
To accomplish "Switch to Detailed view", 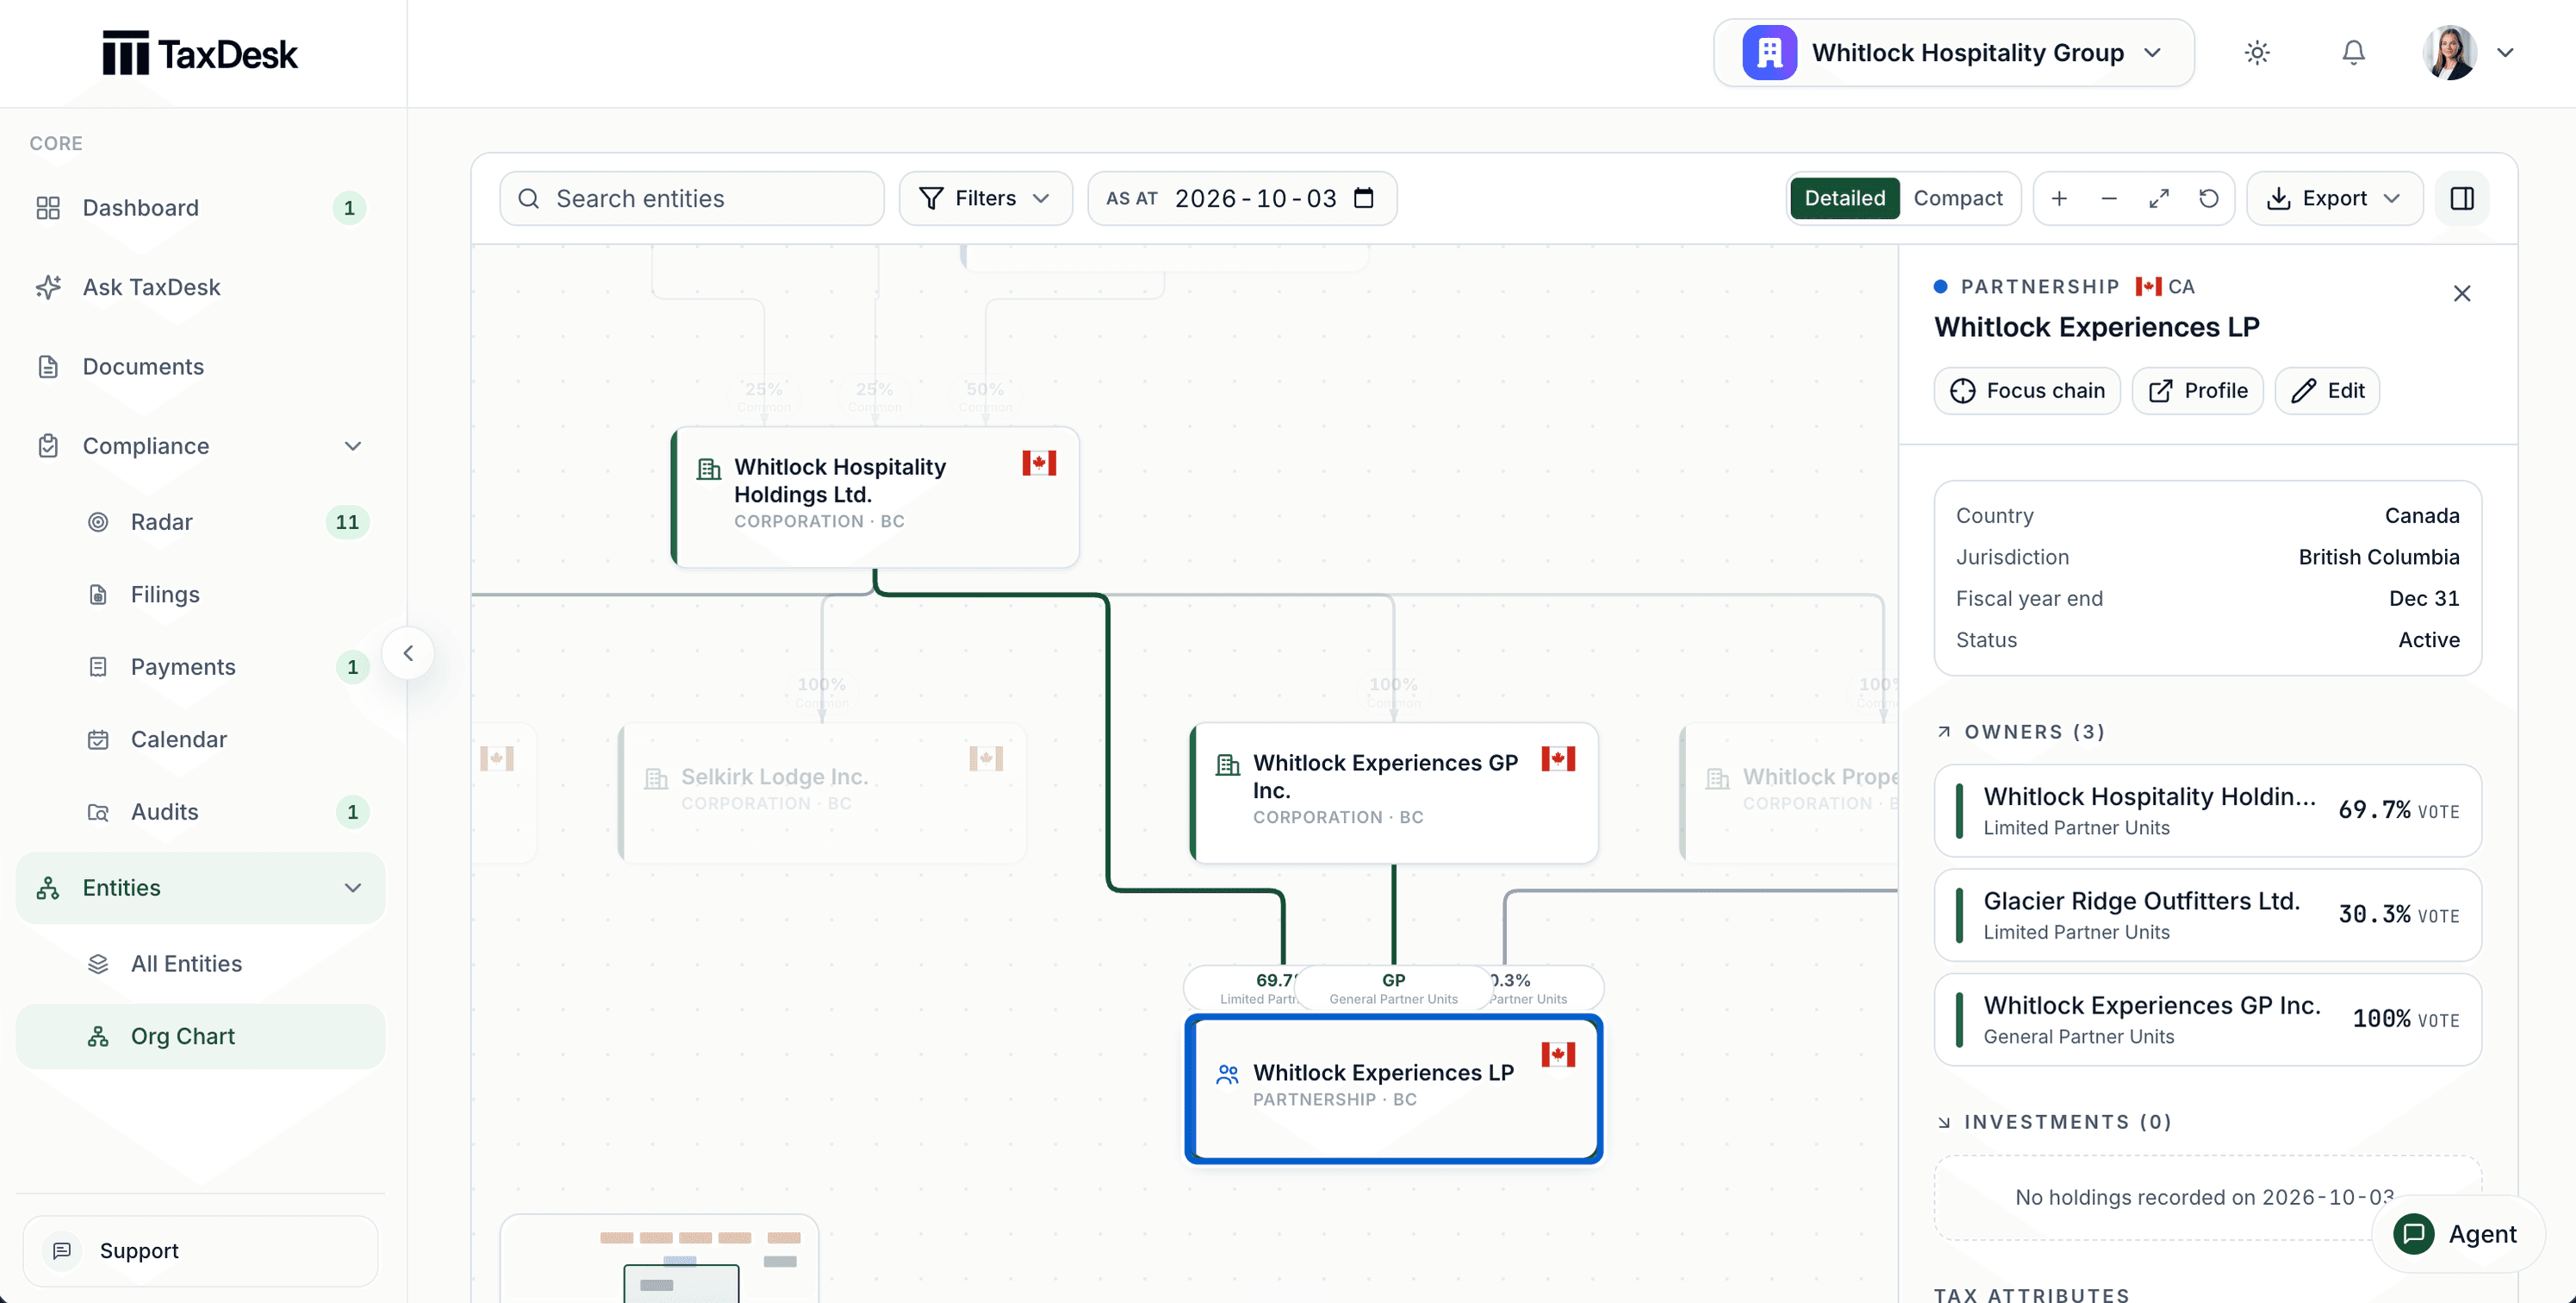I will (1844, 198).
